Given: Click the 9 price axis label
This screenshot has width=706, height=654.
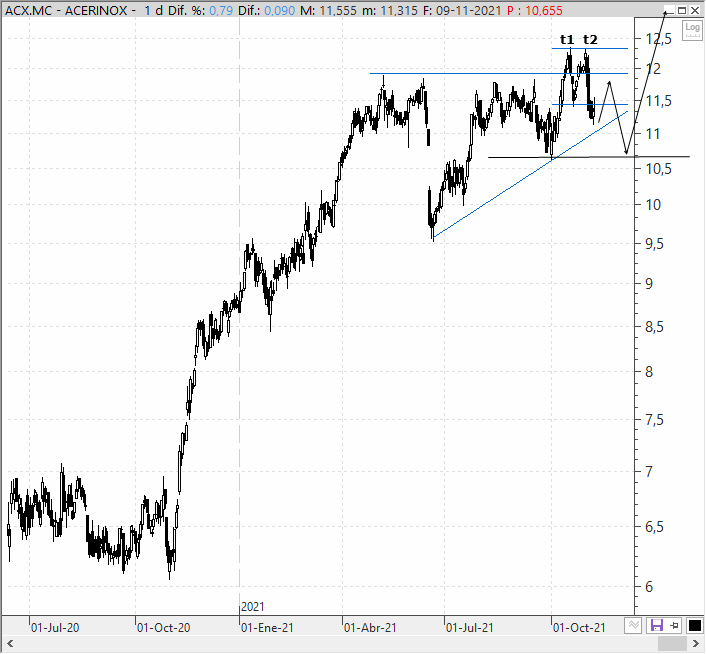Looking at the screenshot, I should tap(649, 284).
